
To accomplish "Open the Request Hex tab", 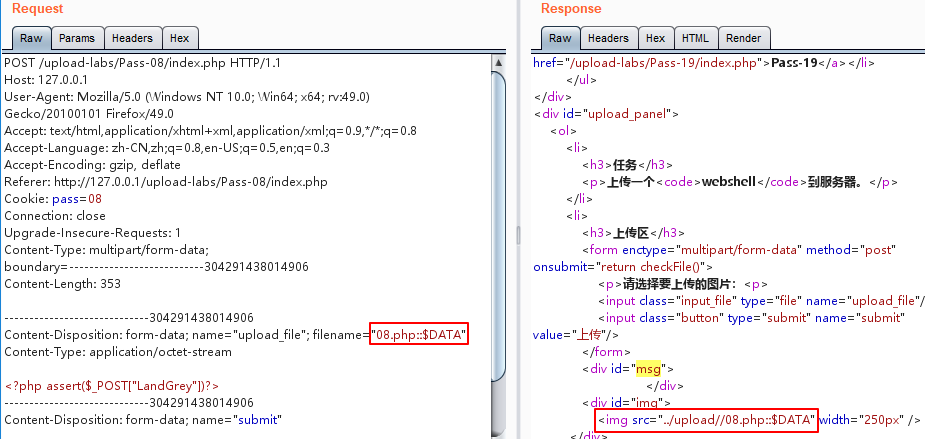I will coord(179,38).
